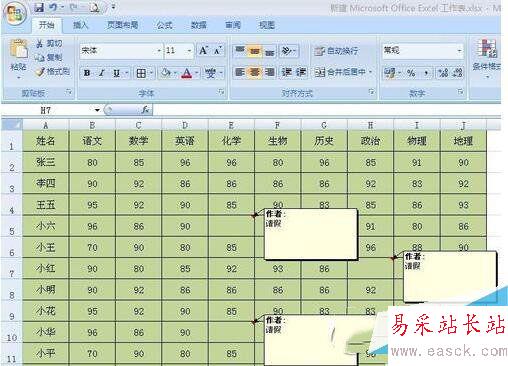The width and height of the screenshot is (508, 366).
Task: Apply percent style format
Action: 411,73
